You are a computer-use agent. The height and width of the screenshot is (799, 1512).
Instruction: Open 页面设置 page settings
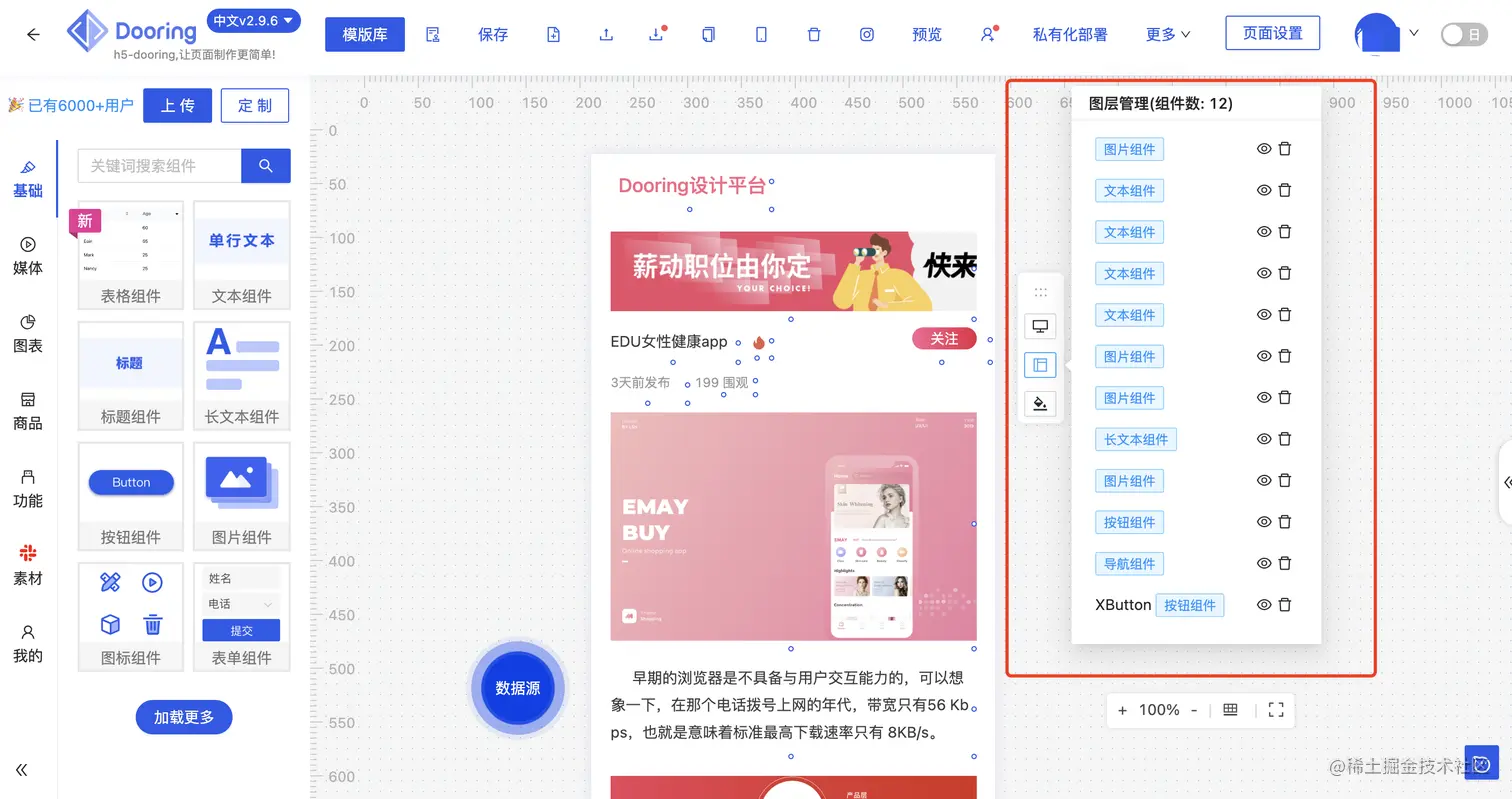[x=1273, y=33]
